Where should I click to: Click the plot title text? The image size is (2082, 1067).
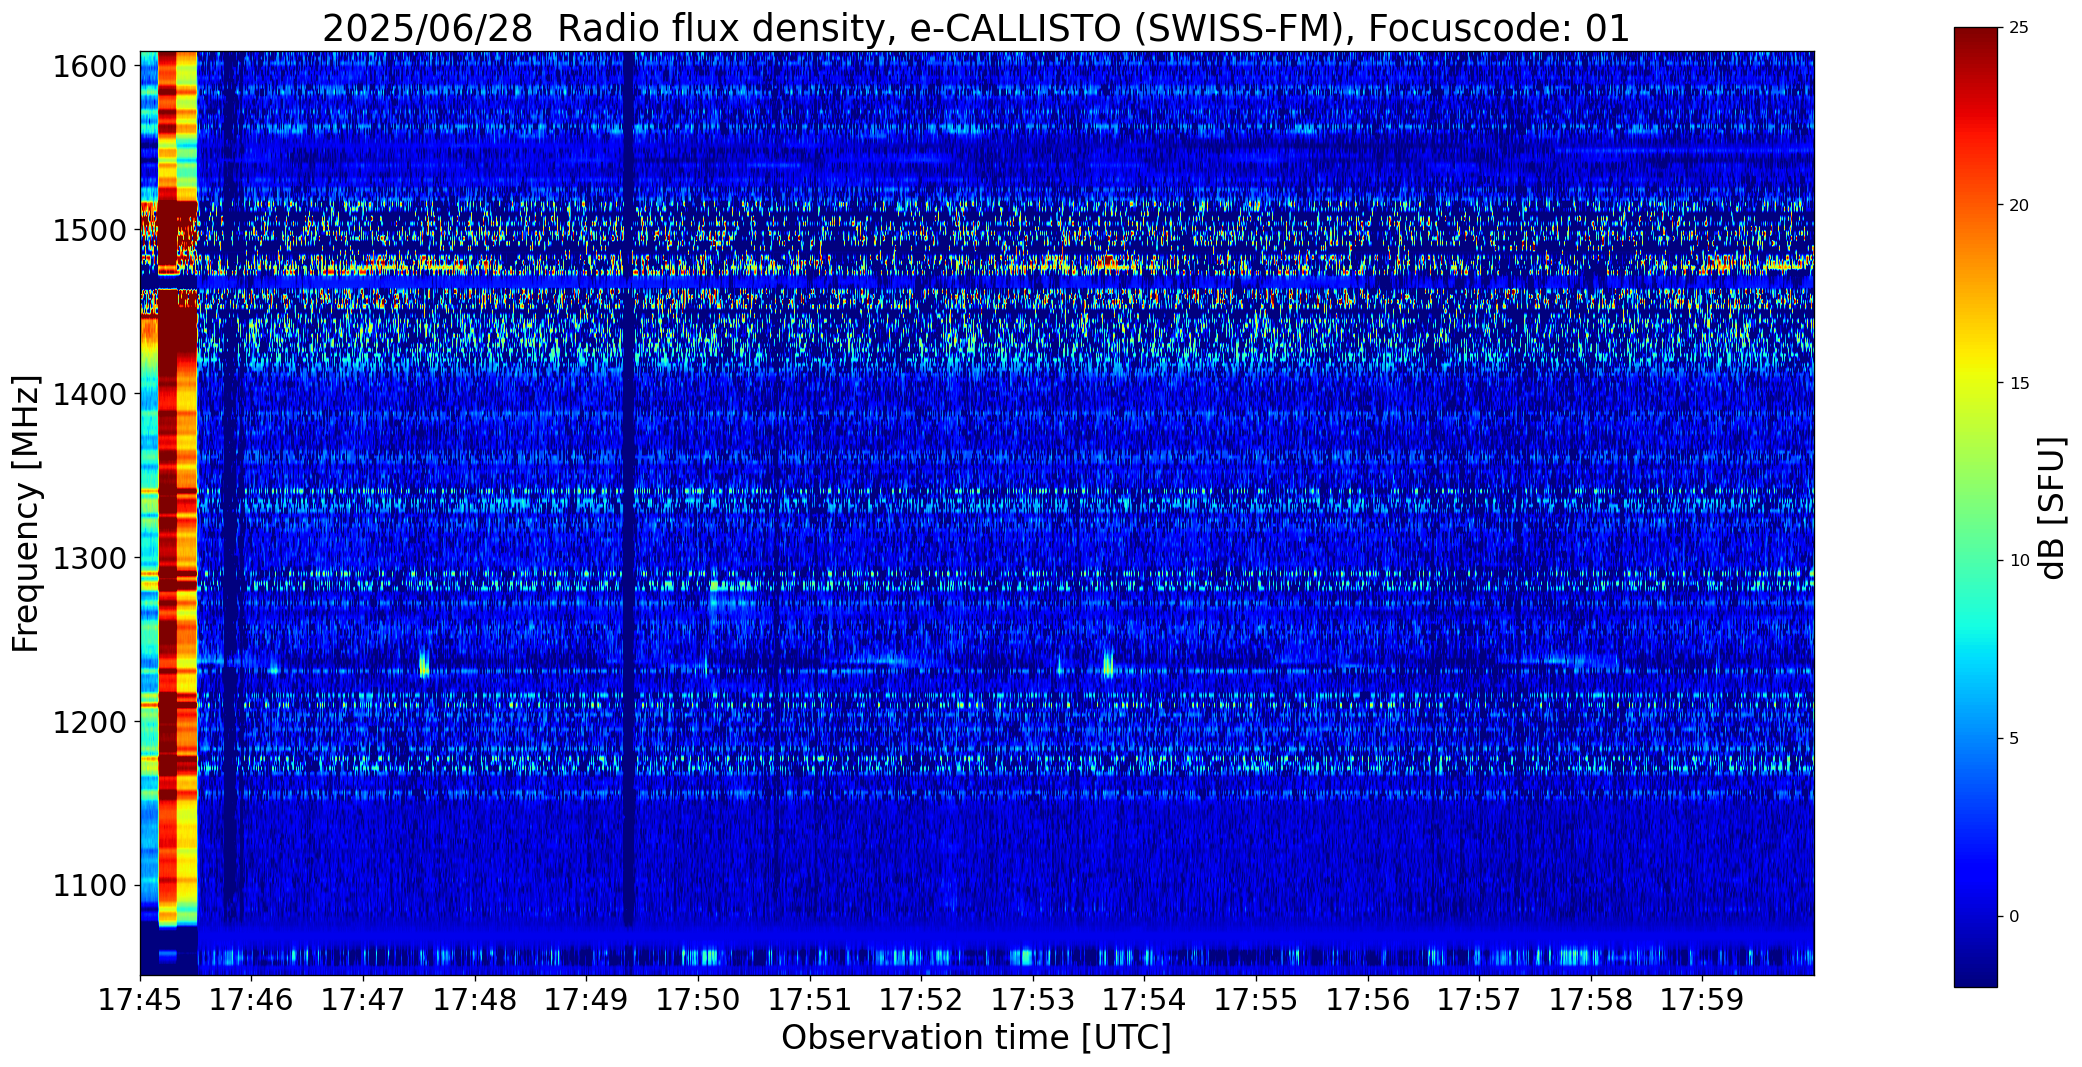click(976, 28)
